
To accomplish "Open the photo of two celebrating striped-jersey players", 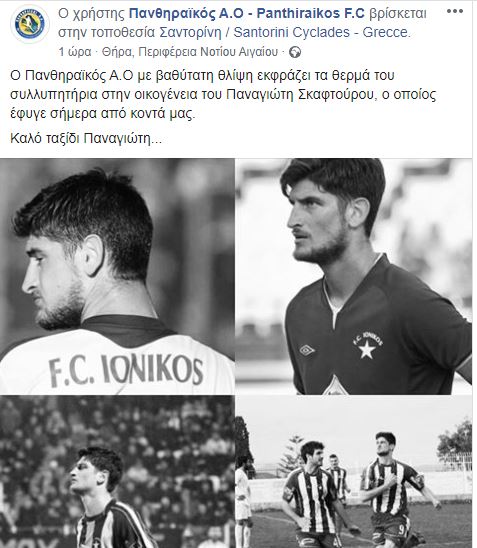I will tap(354, 472).
